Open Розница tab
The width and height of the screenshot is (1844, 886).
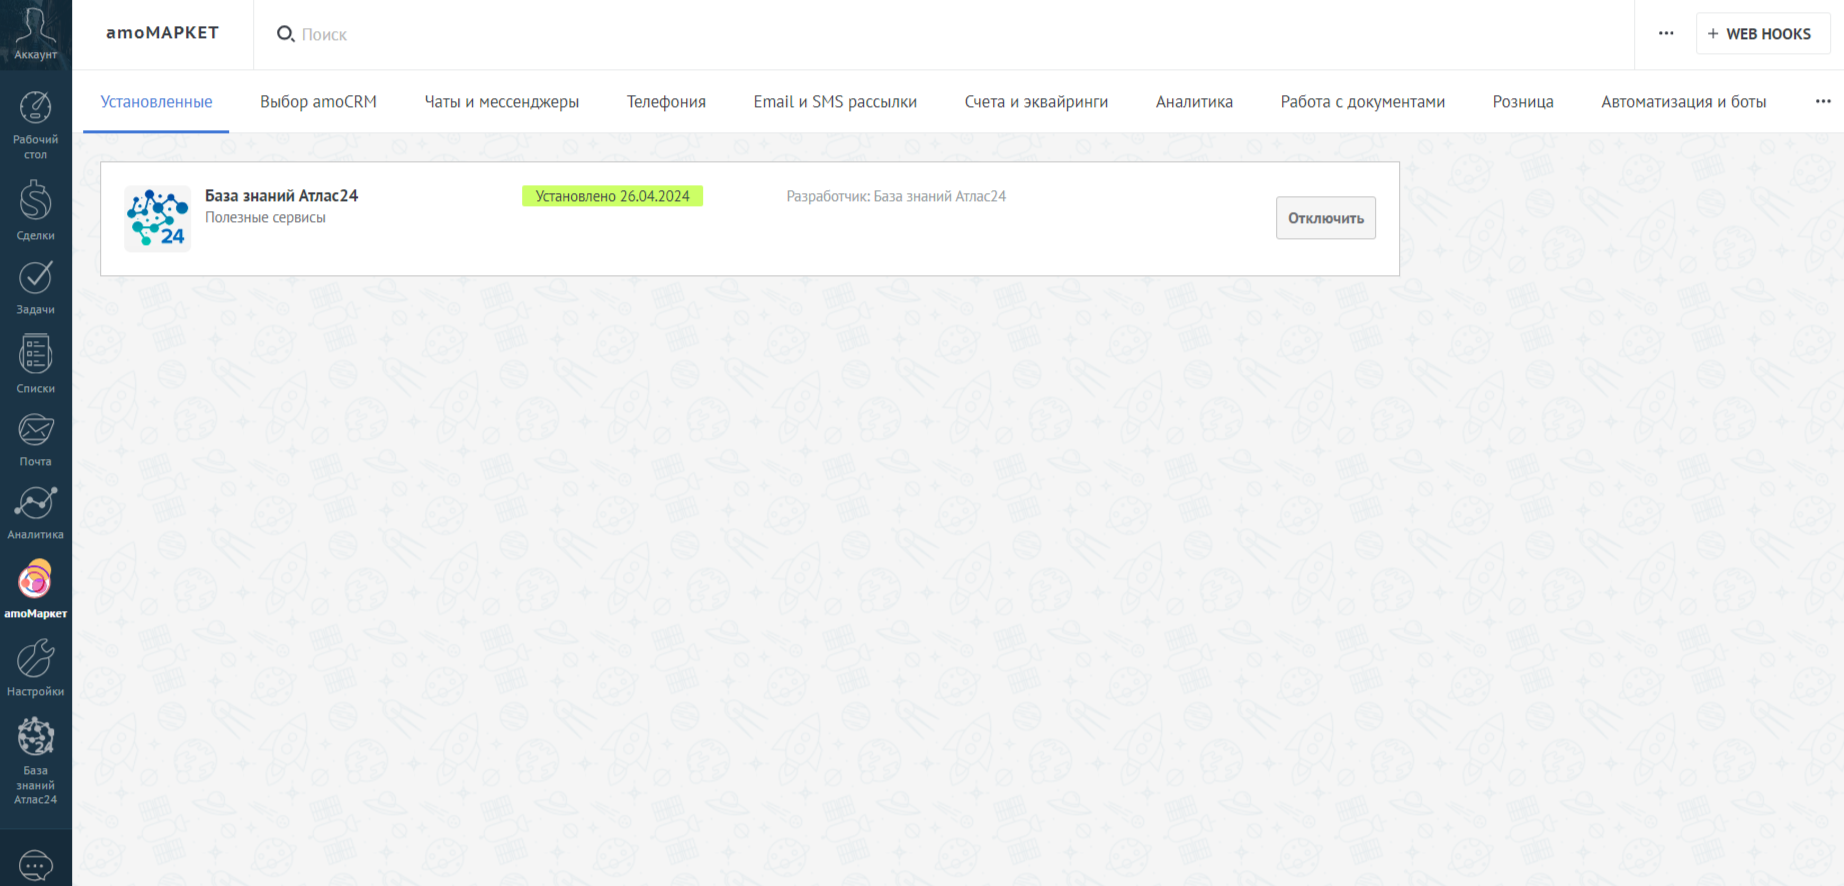1523,101
